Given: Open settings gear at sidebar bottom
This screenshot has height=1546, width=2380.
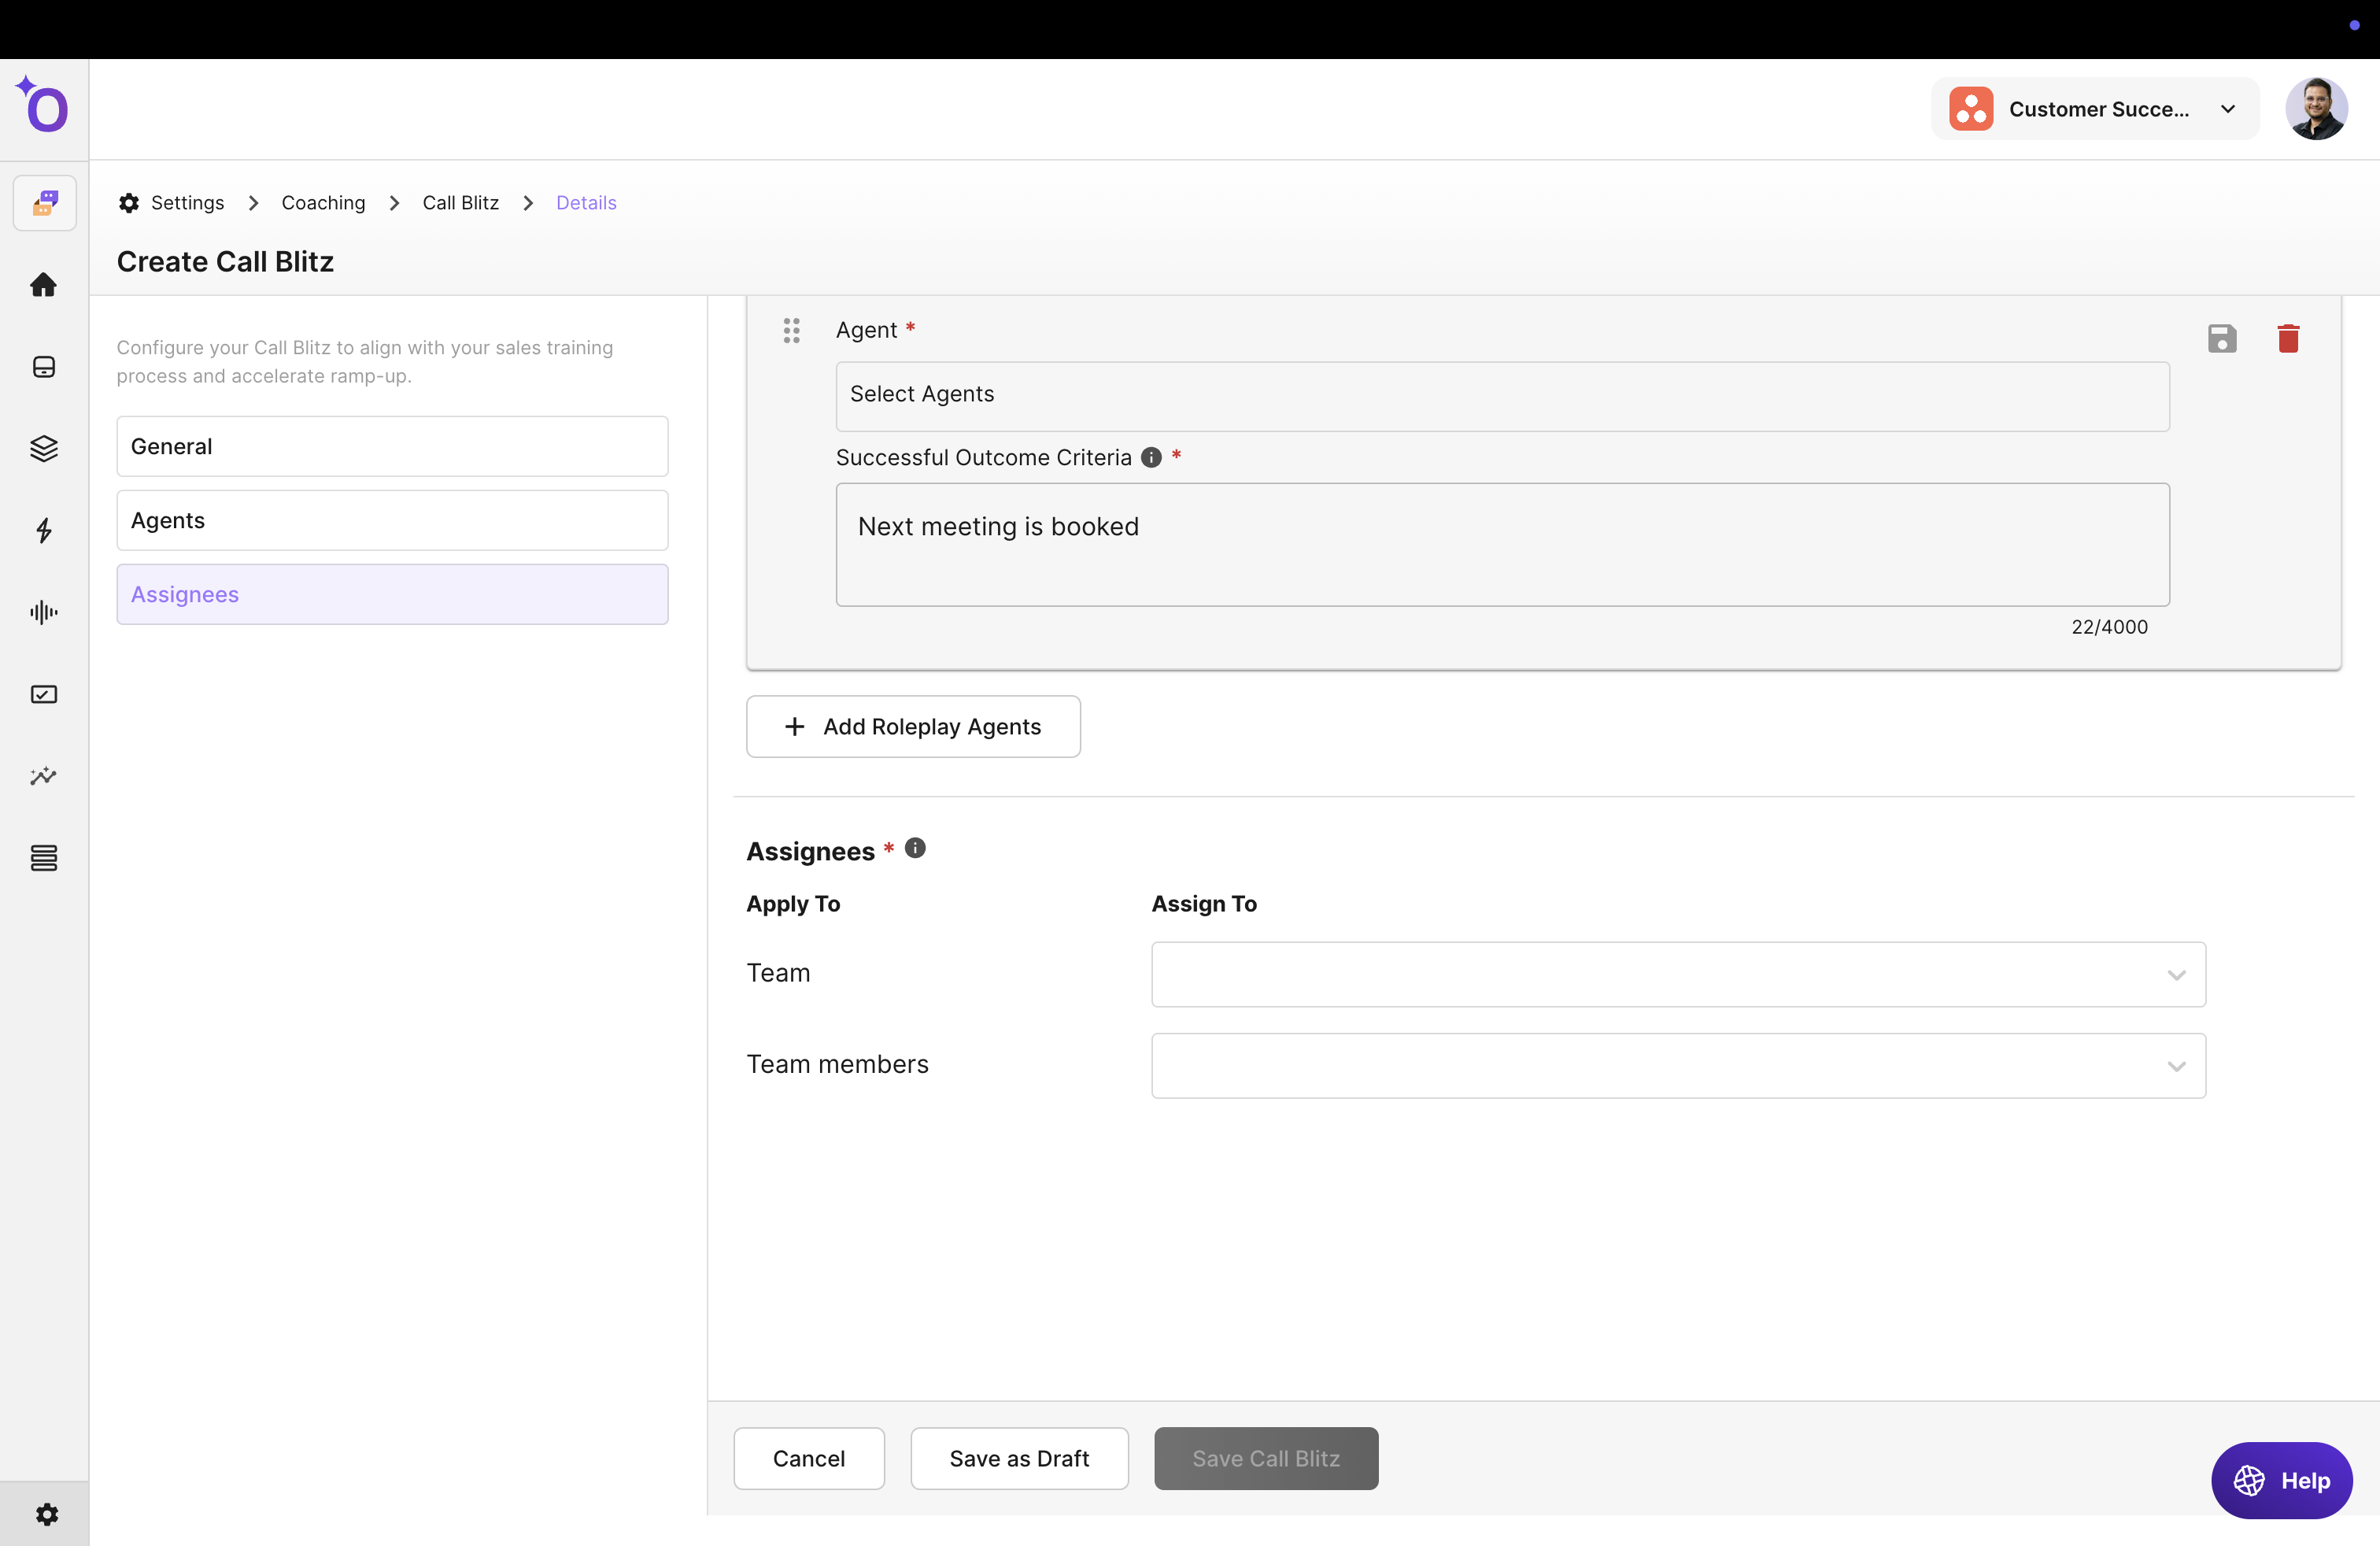Looking at the screenshot, I should [x=46, y=1514].
